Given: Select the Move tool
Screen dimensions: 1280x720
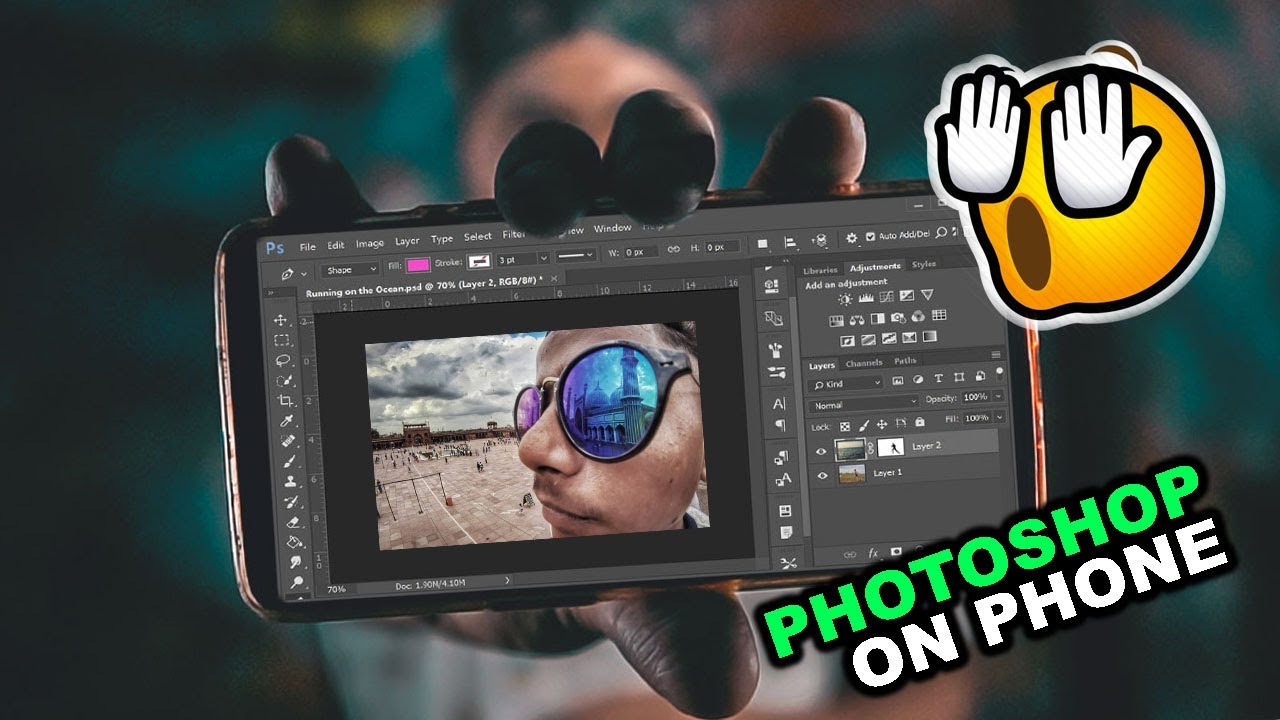Looking at the screenshot, I should click(280, 320).
